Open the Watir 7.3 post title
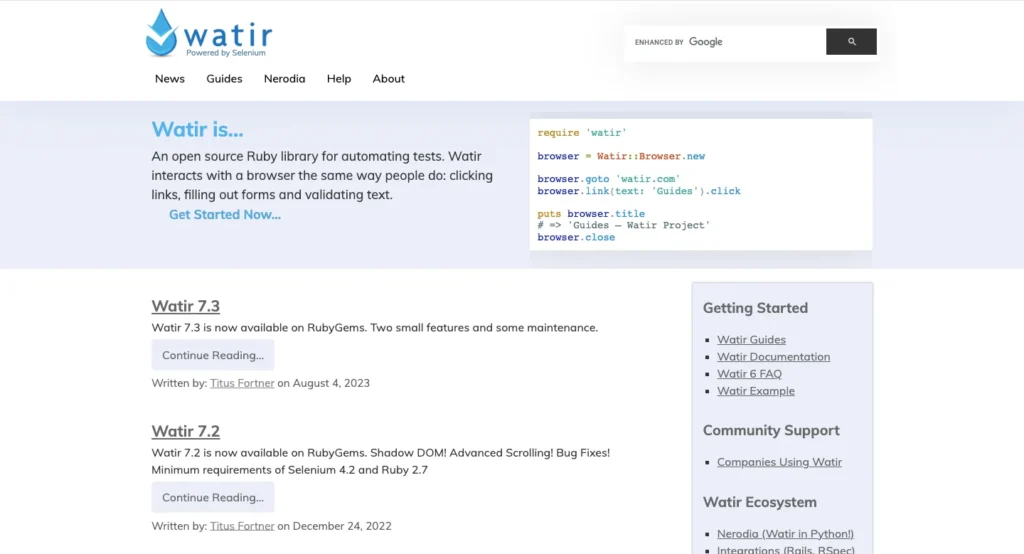 coord(185,306)
